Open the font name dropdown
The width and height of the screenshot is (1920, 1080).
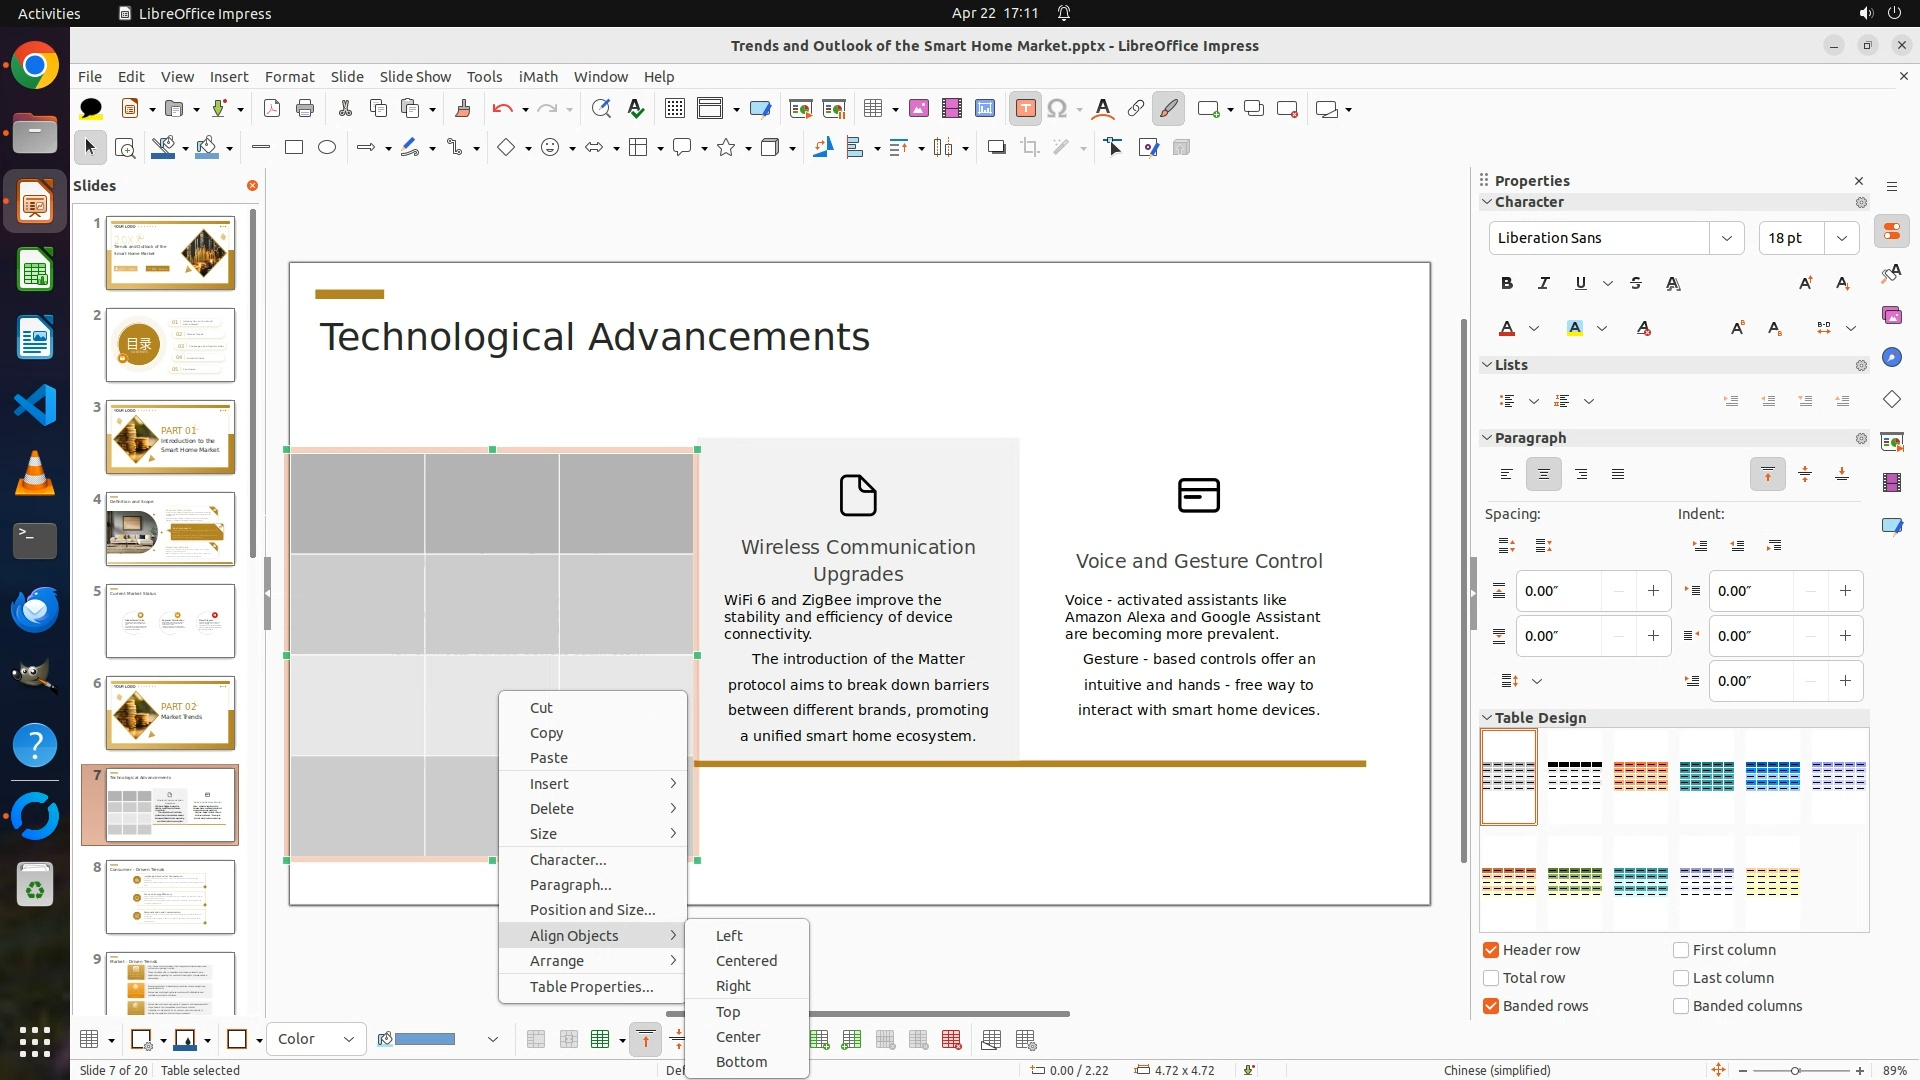[x=1726, y=238]
